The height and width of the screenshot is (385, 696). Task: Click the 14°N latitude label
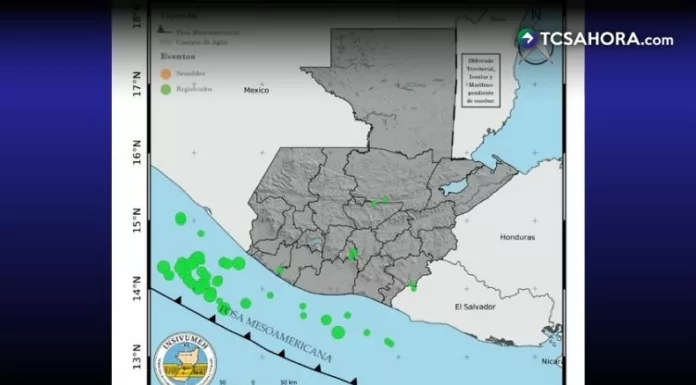pyautogui.click(x=137, y=289)
